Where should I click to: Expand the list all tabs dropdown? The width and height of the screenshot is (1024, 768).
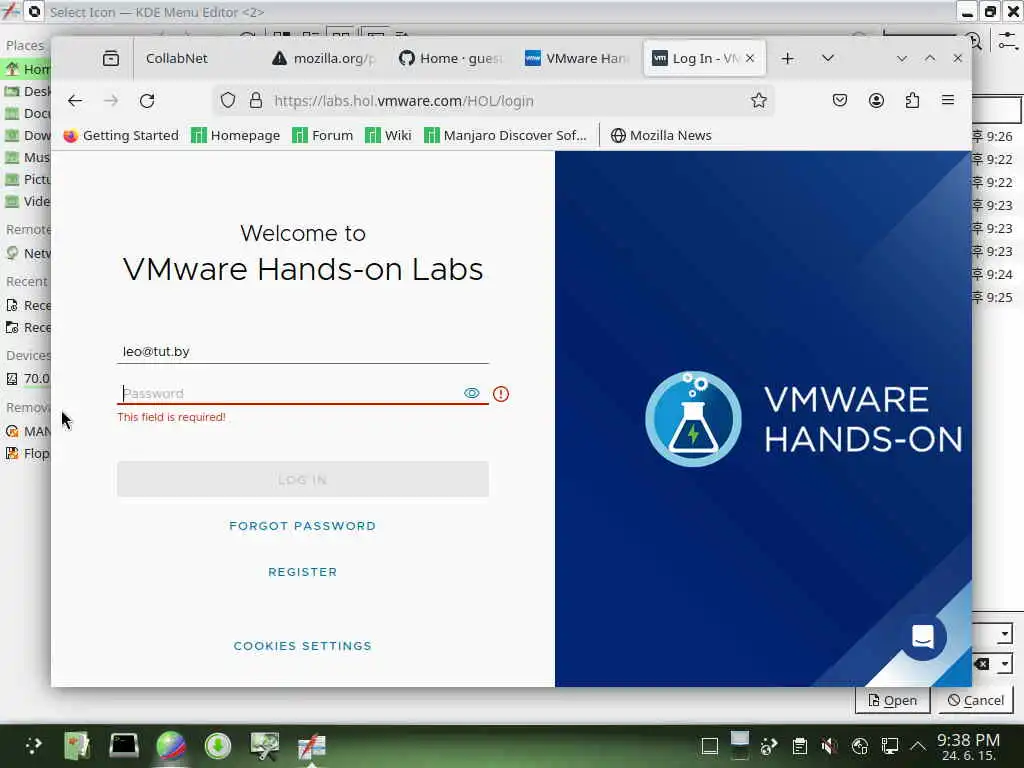(x=827, y=58)
